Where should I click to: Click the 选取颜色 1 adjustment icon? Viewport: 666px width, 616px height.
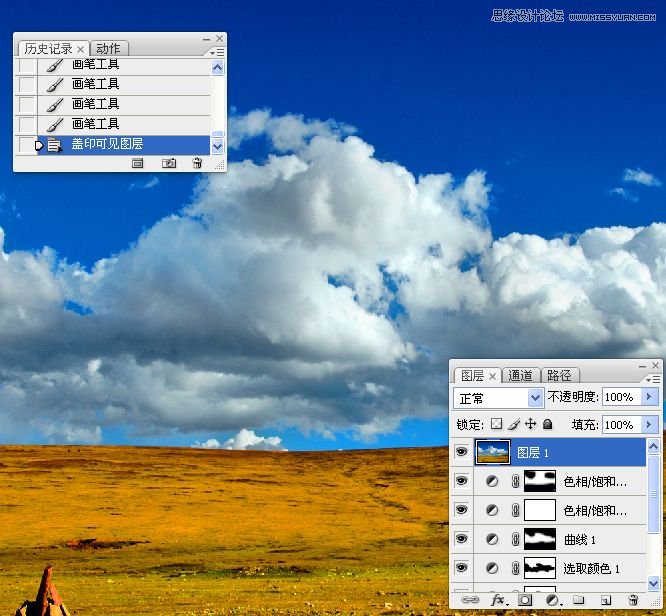492,568
